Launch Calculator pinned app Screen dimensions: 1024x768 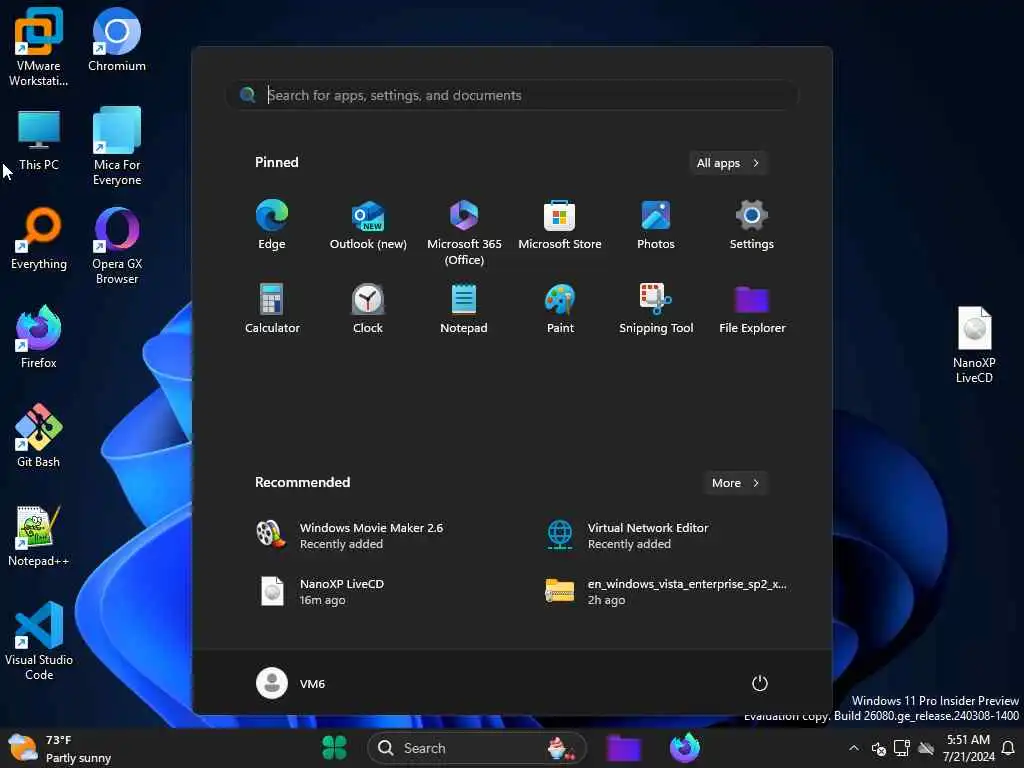coord(272,309)
